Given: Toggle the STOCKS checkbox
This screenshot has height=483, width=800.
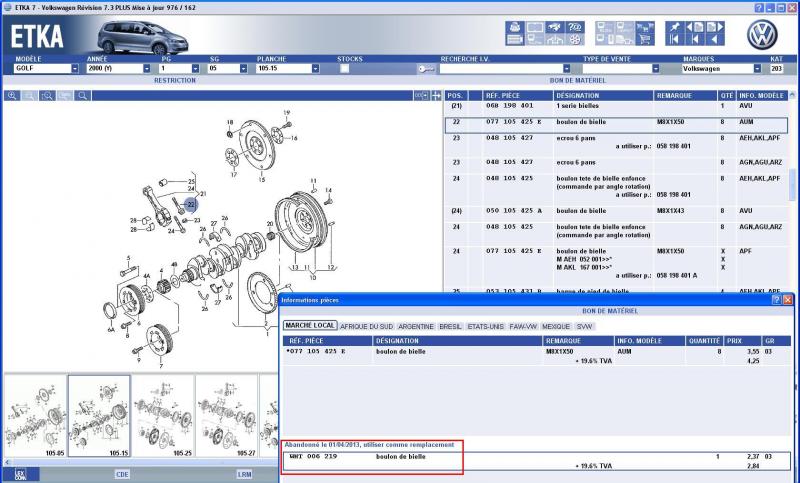Looking at the screenshot, I should click(x=344, y=68).
